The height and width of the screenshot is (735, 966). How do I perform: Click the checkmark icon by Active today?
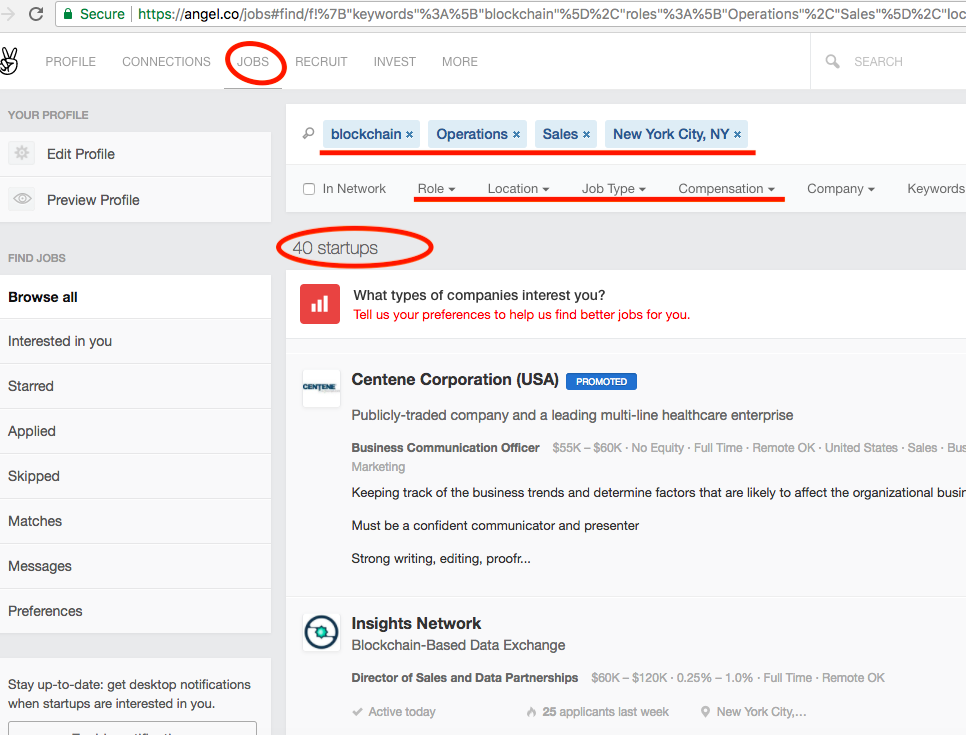357,712
